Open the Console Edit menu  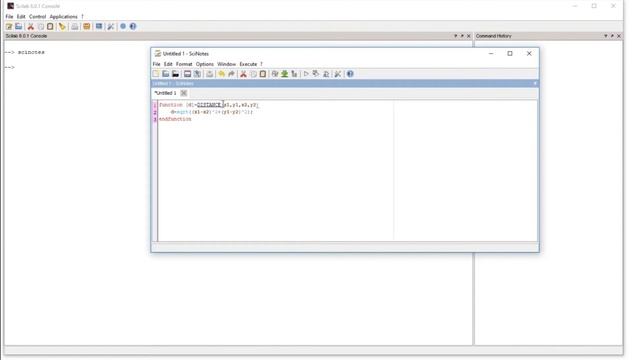point(21,17)
